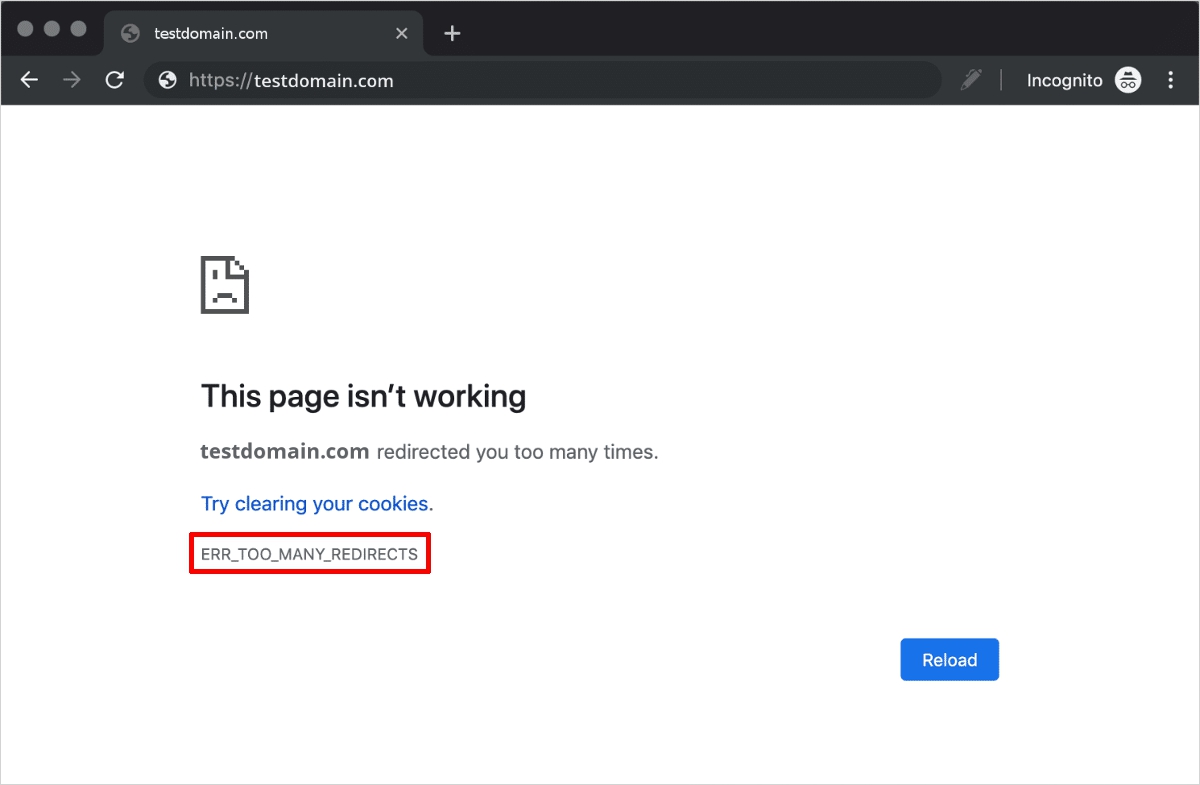Screen dimensions: 1200x785
Task: Go back with the back arrow
Action: coord(29,80)
